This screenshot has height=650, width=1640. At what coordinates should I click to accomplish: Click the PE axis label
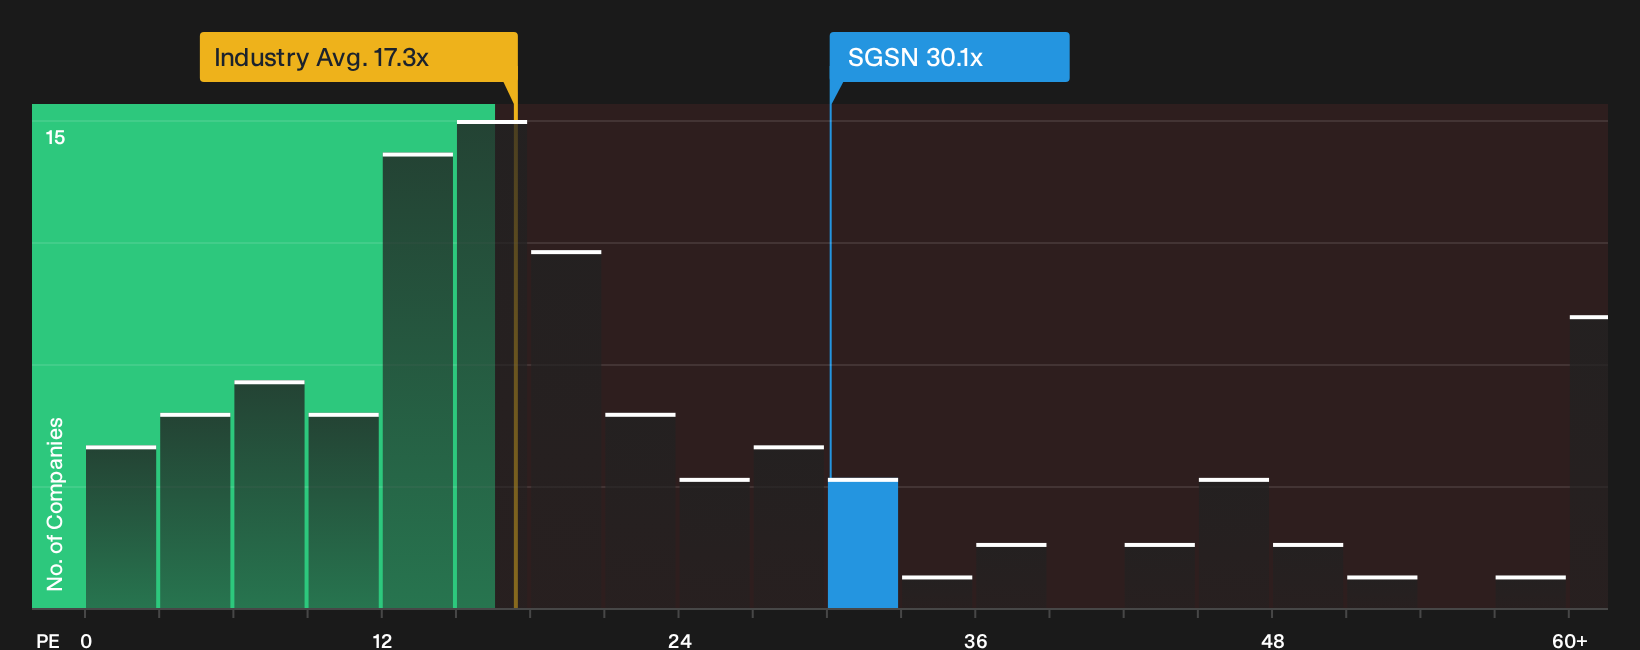[47, 641]
